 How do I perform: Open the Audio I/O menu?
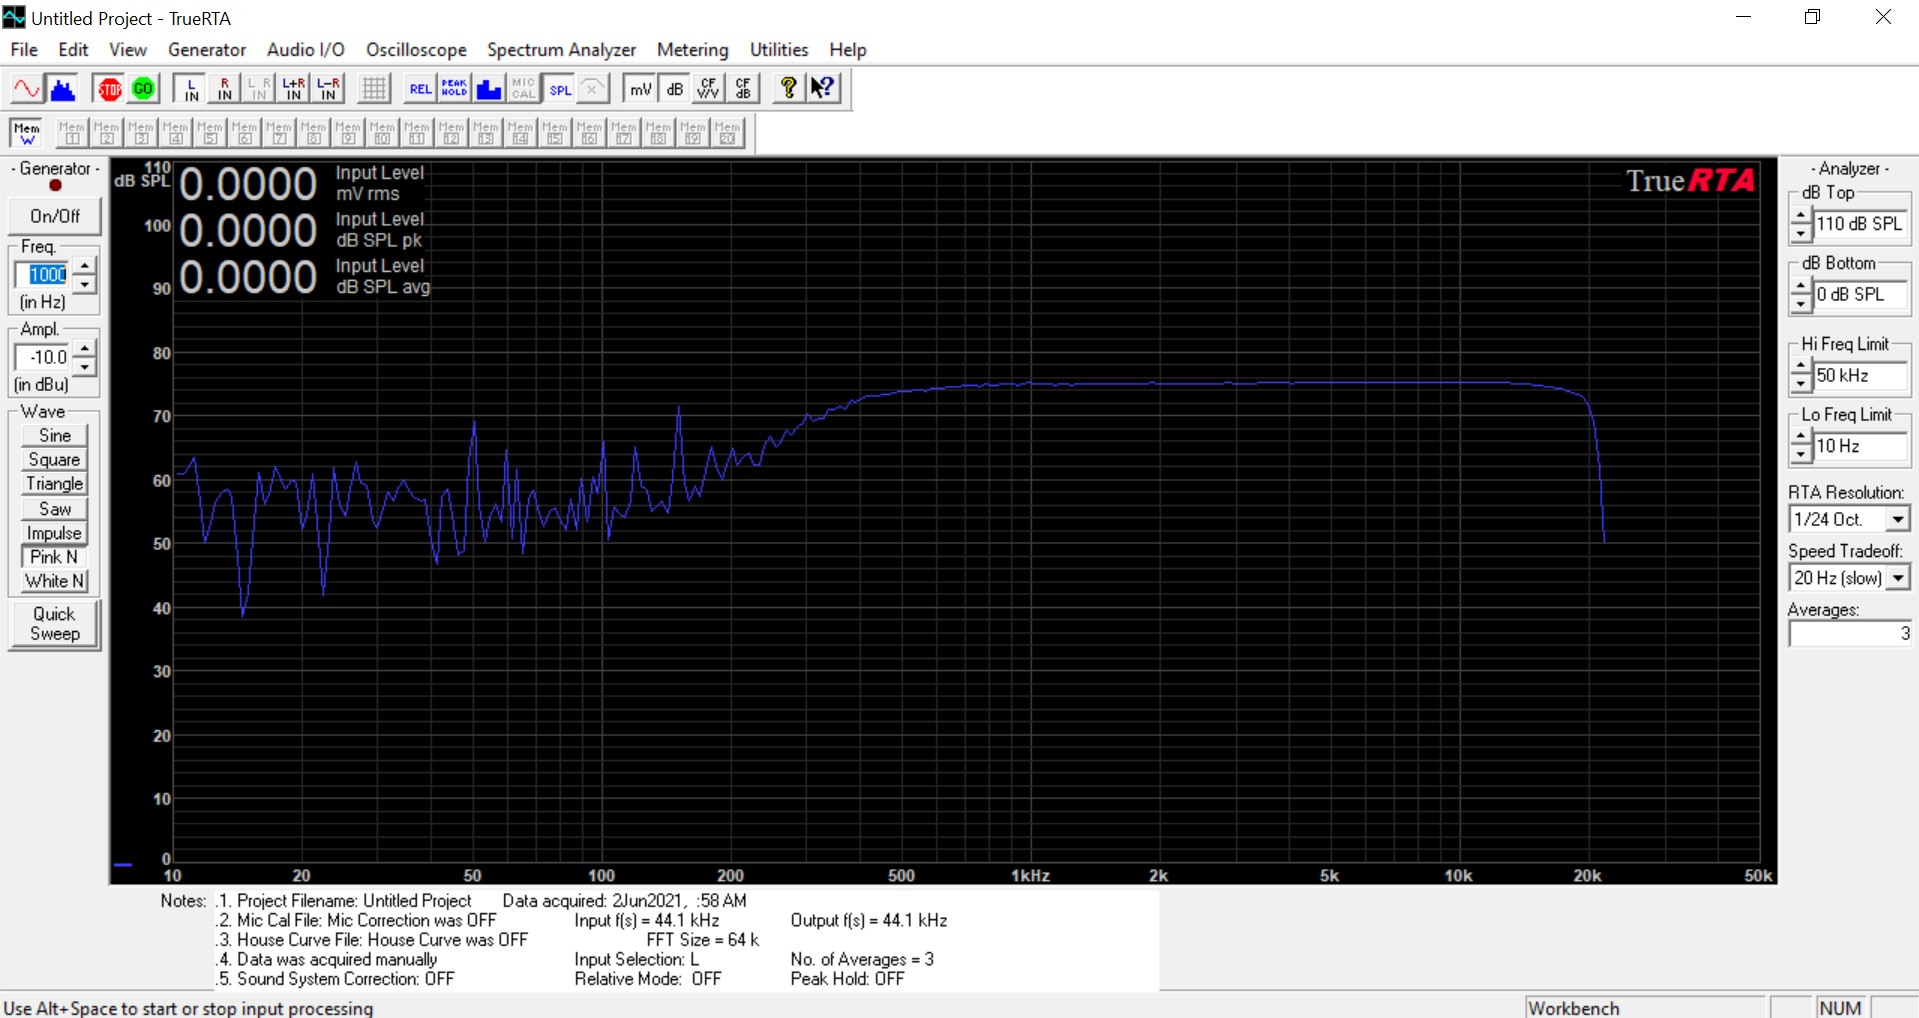305,50
